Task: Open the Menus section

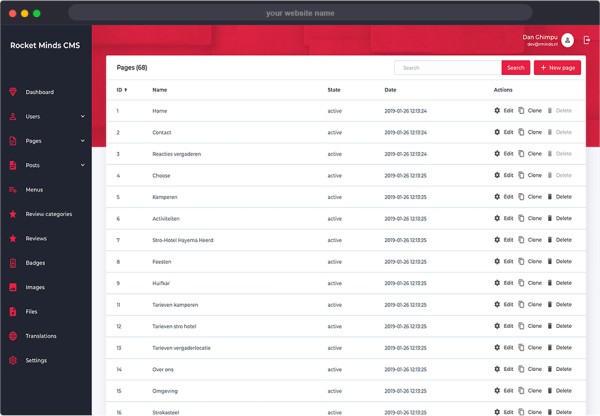Action: coord(34,189)
